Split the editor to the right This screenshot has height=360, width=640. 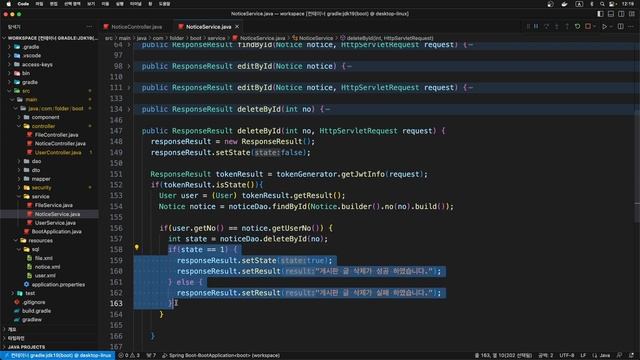point(620,27)
